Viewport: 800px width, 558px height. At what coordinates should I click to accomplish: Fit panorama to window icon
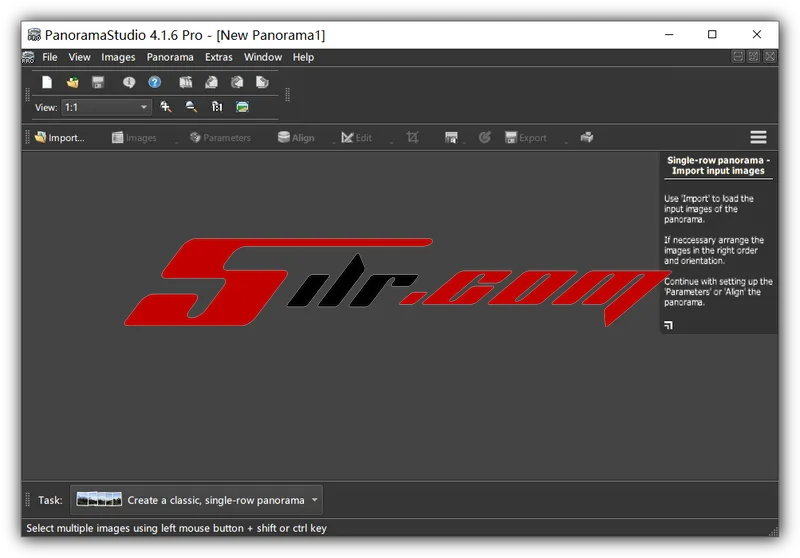(242, 107)
